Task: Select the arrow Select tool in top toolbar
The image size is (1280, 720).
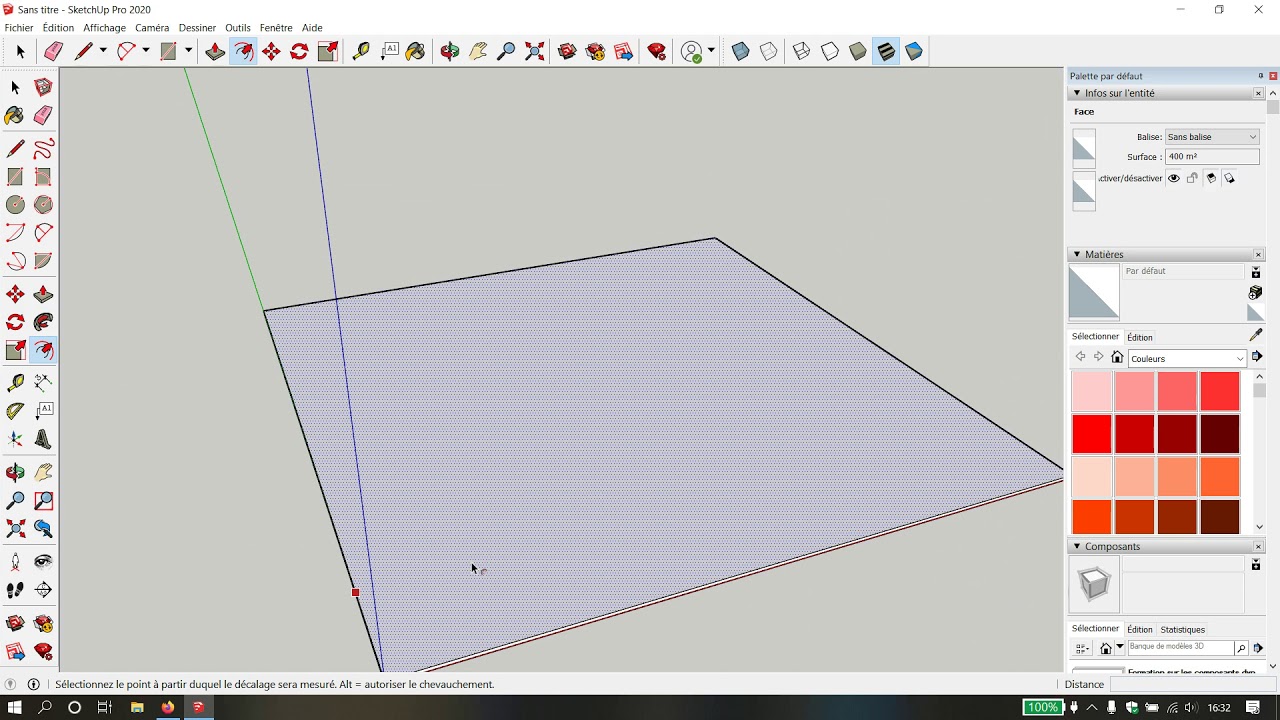Action: pyautogui.click(x=20, y=51)
